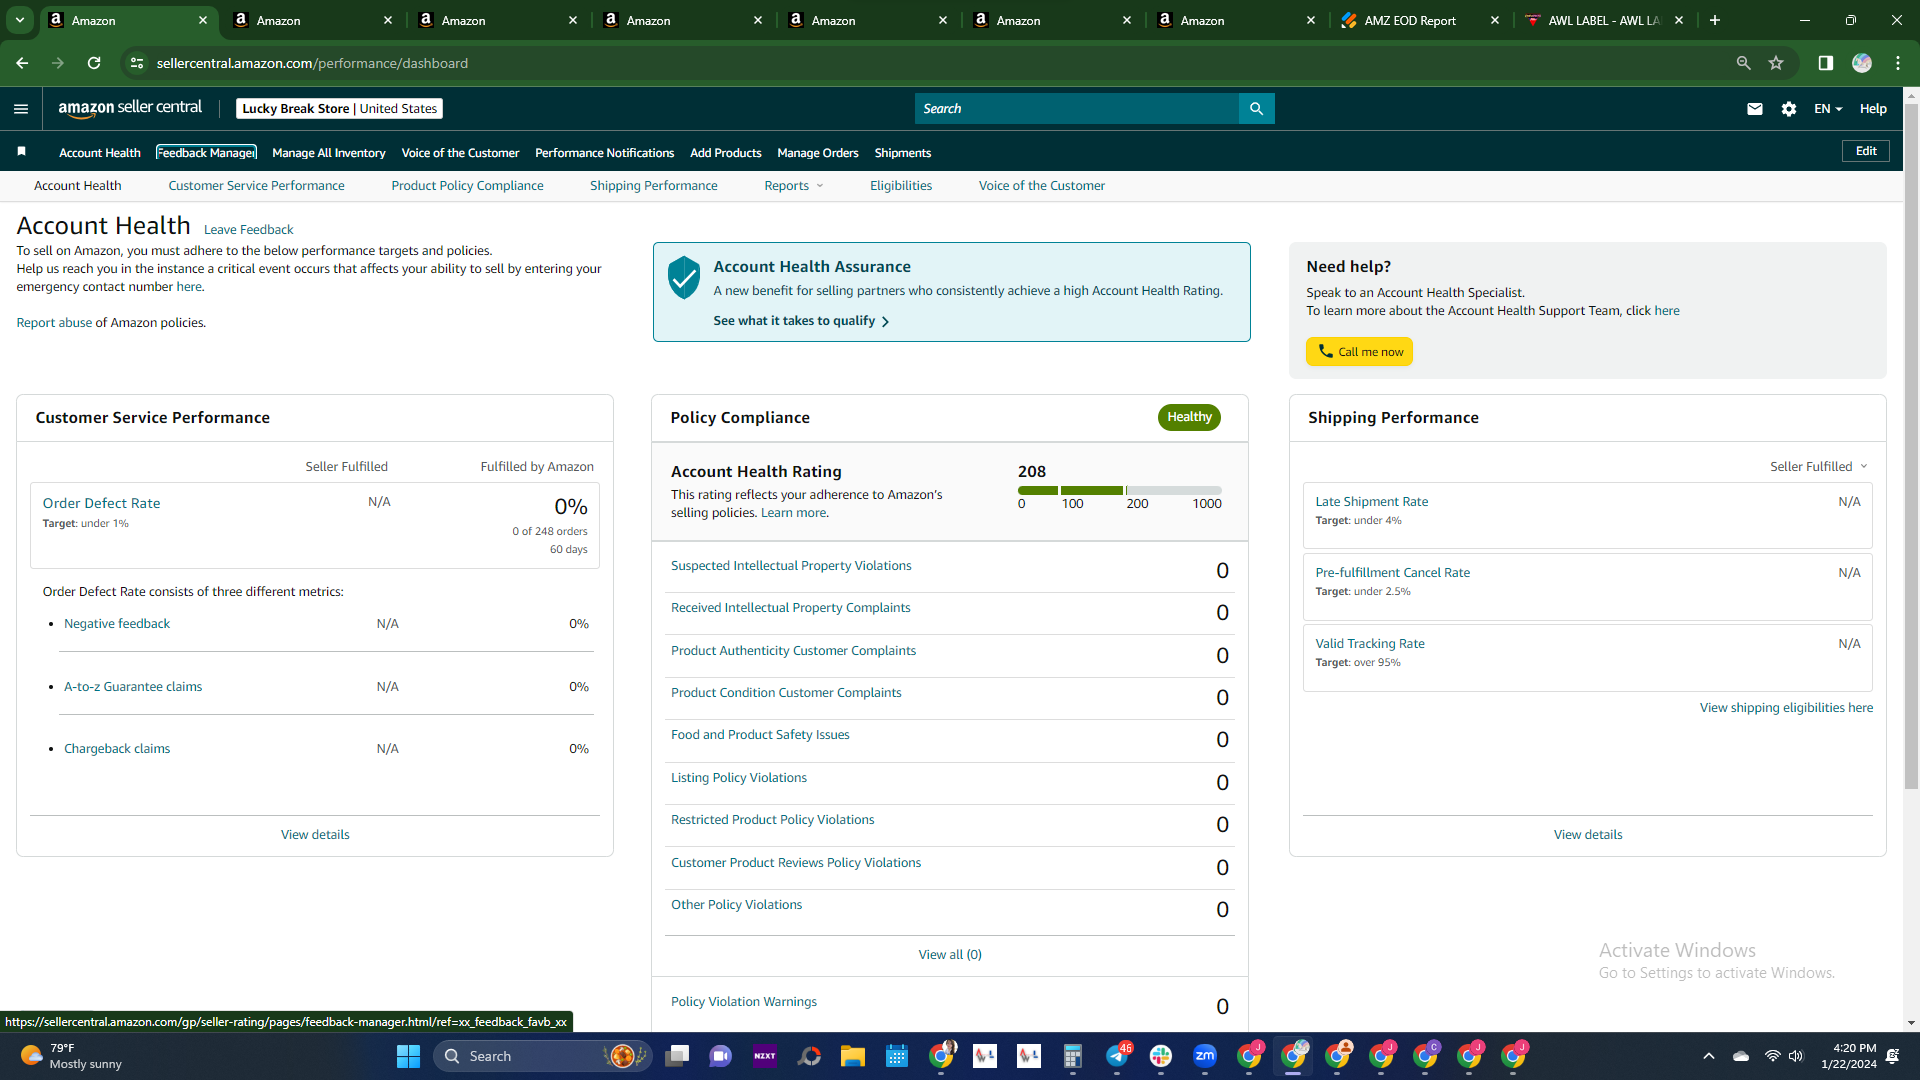The width and height of the screenshot is (1920, 1080).
Task: Open Chargeback claims link
Action: coord(117,749)
